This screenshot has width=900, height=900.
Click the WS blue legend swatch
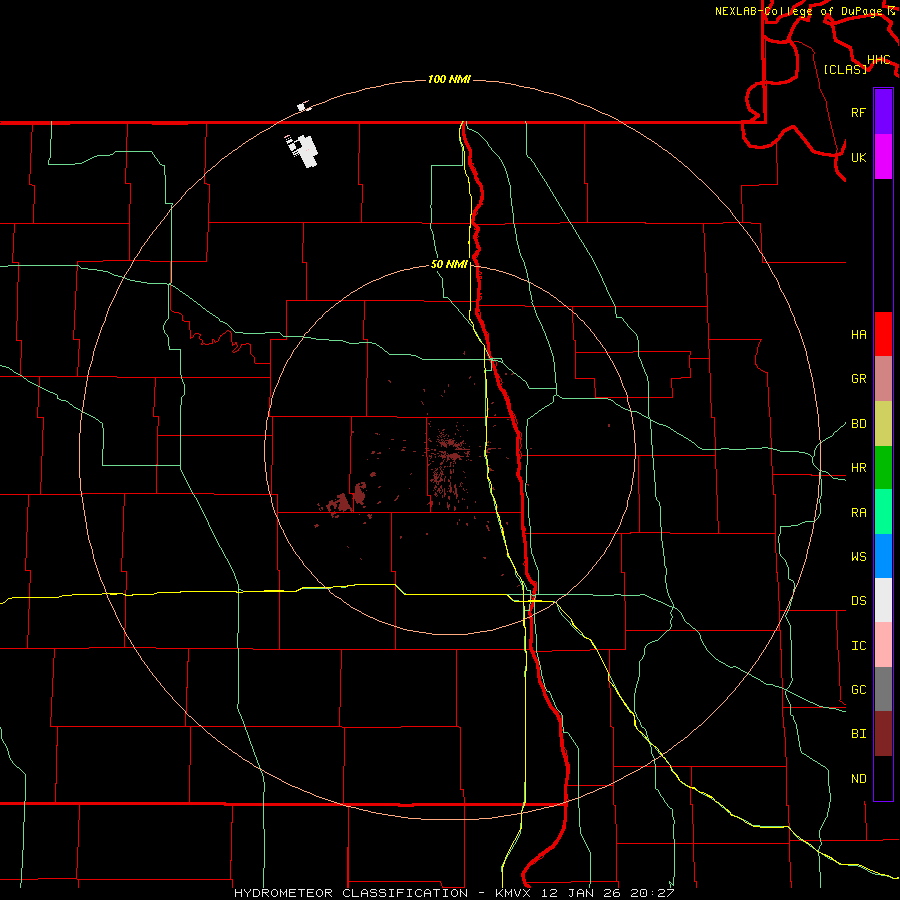pyautogui.click(x=883, y=556)
